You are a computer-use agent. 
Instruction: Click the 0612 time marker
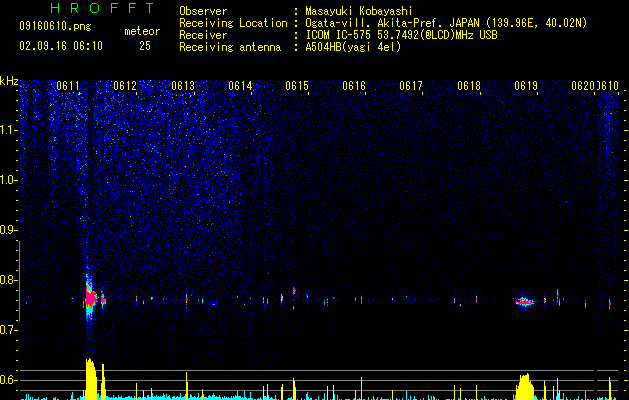point(125,86)
